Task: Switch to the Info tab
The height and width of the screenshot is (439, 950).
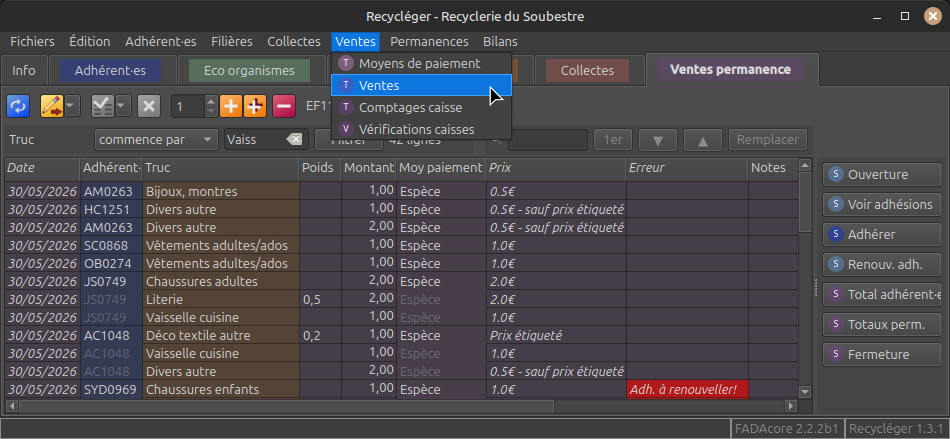Action: (24, 70)
